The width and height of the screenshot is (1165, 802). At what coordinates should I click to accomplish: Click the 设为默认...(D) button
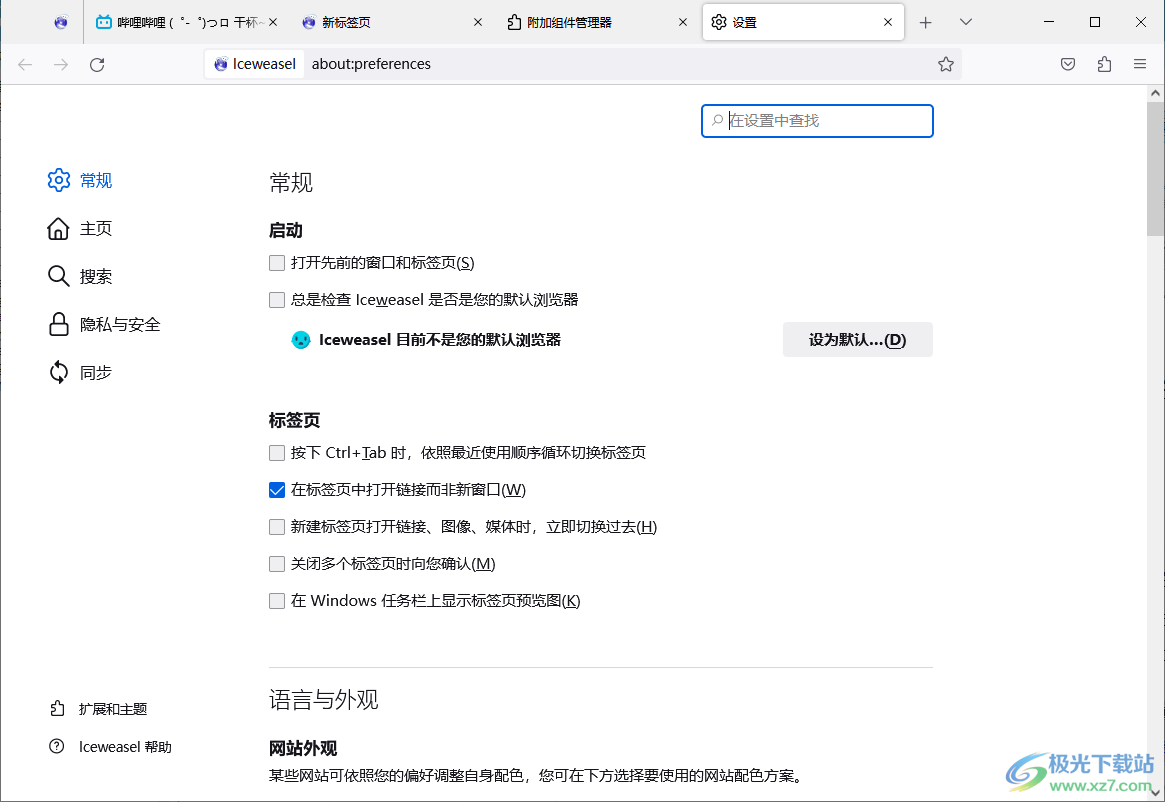(x=857, y=340)
